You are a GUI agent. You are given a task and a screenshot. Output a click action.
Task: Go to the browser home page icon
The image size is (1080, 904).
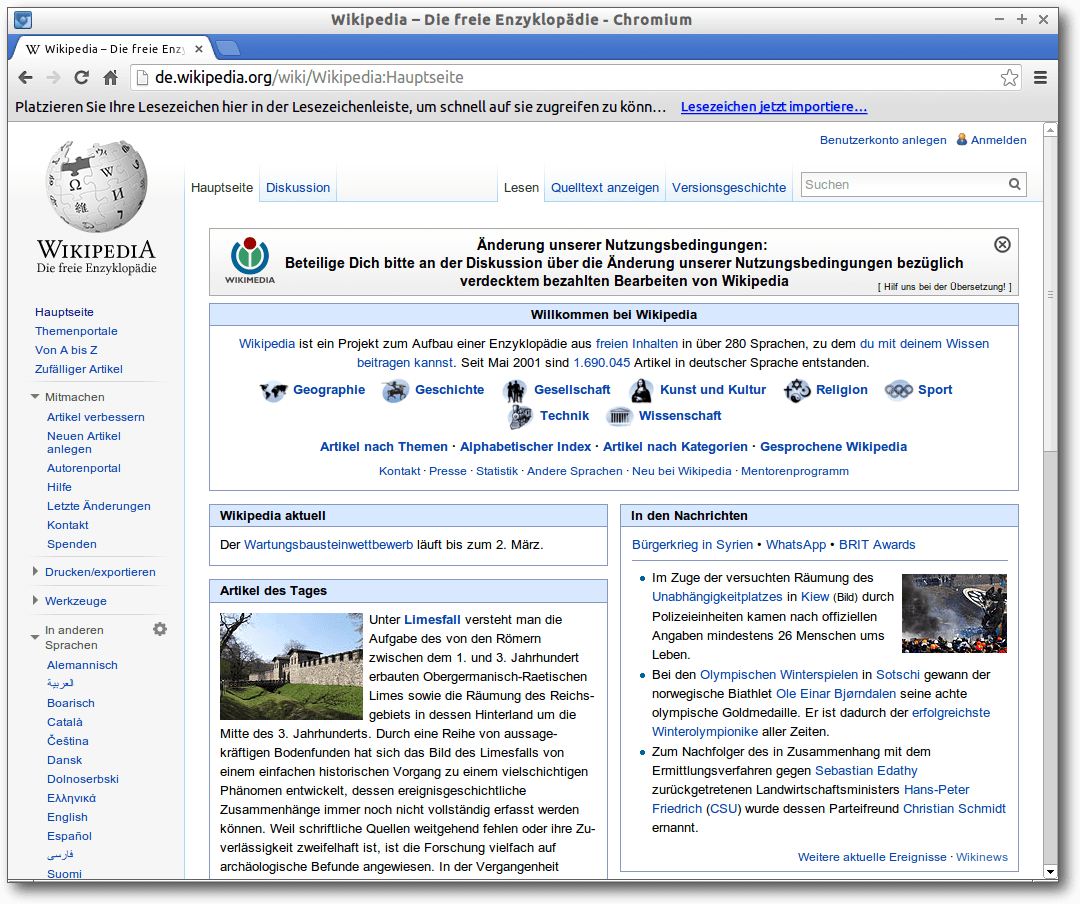point(110,77)
